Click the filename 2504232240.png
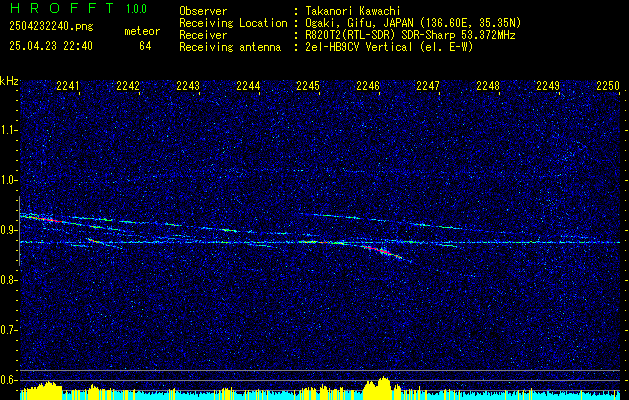The image size is (629, 400). tap(51, 27)
